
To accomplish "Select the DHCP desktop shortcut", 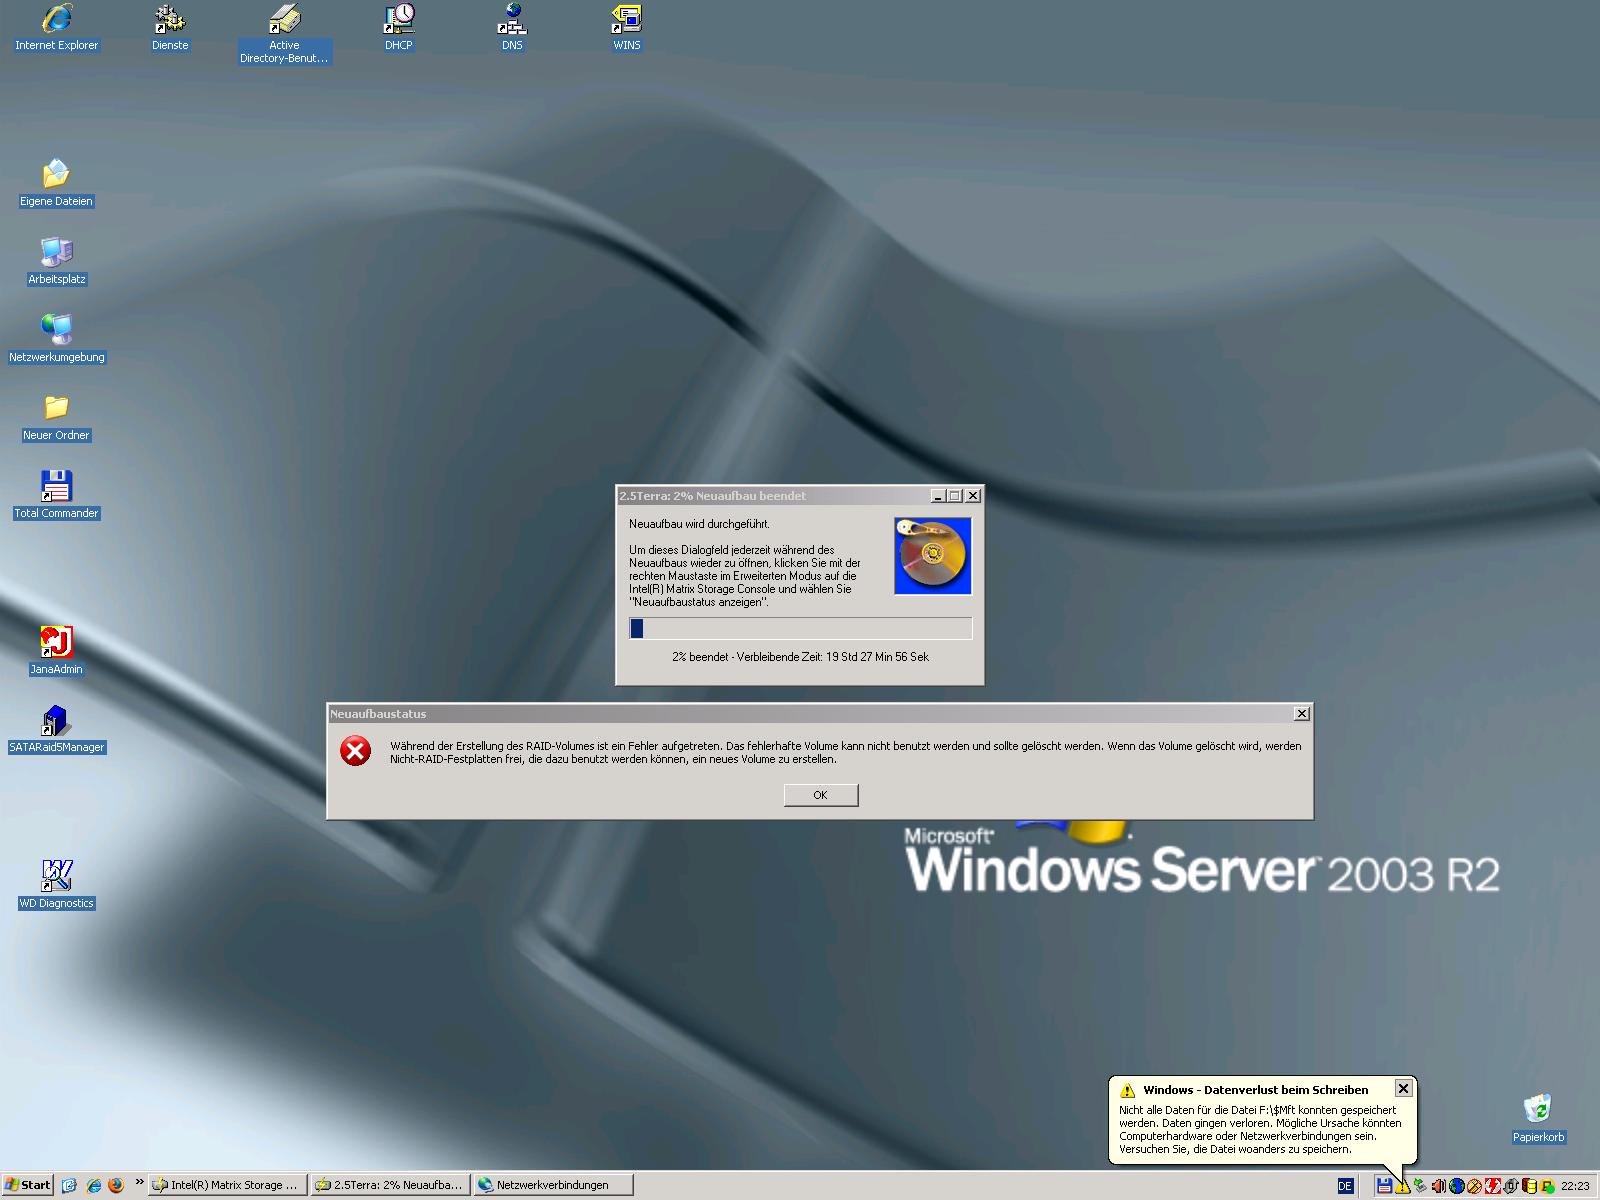I will click(x=399, y=28).
